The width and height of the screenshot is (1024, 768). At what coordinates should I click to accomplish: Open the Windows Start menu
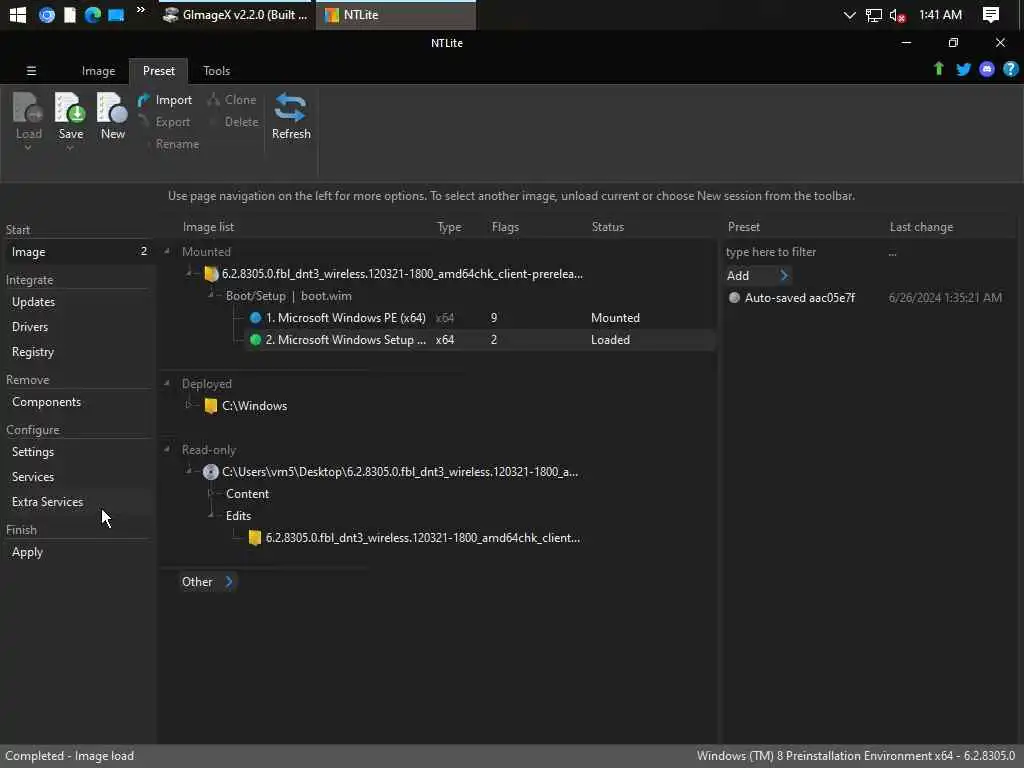tap(18, 14)
